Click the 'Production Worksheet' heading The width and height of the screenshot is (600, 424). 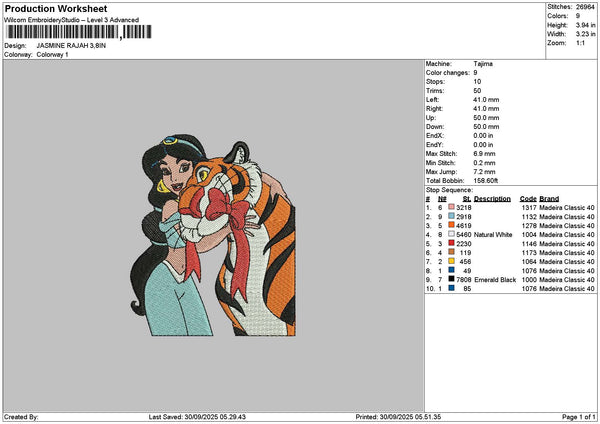coord(56,9)
